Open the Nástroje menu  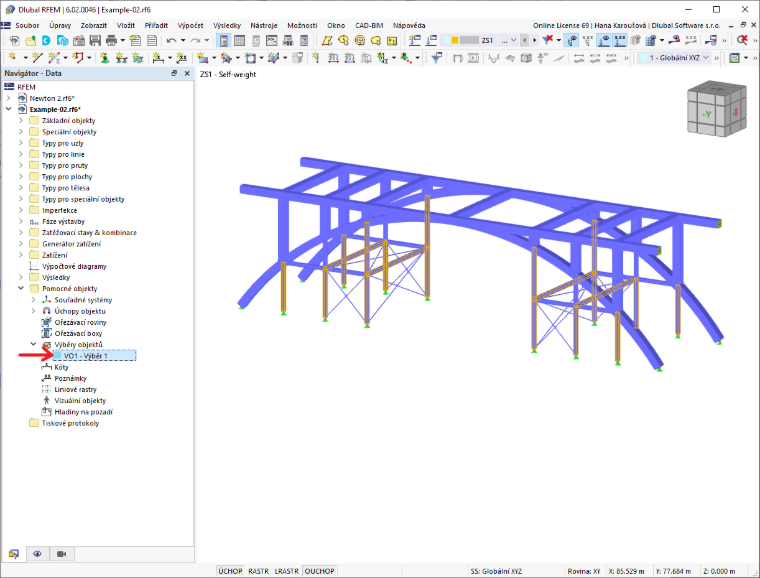coord(264,25)
